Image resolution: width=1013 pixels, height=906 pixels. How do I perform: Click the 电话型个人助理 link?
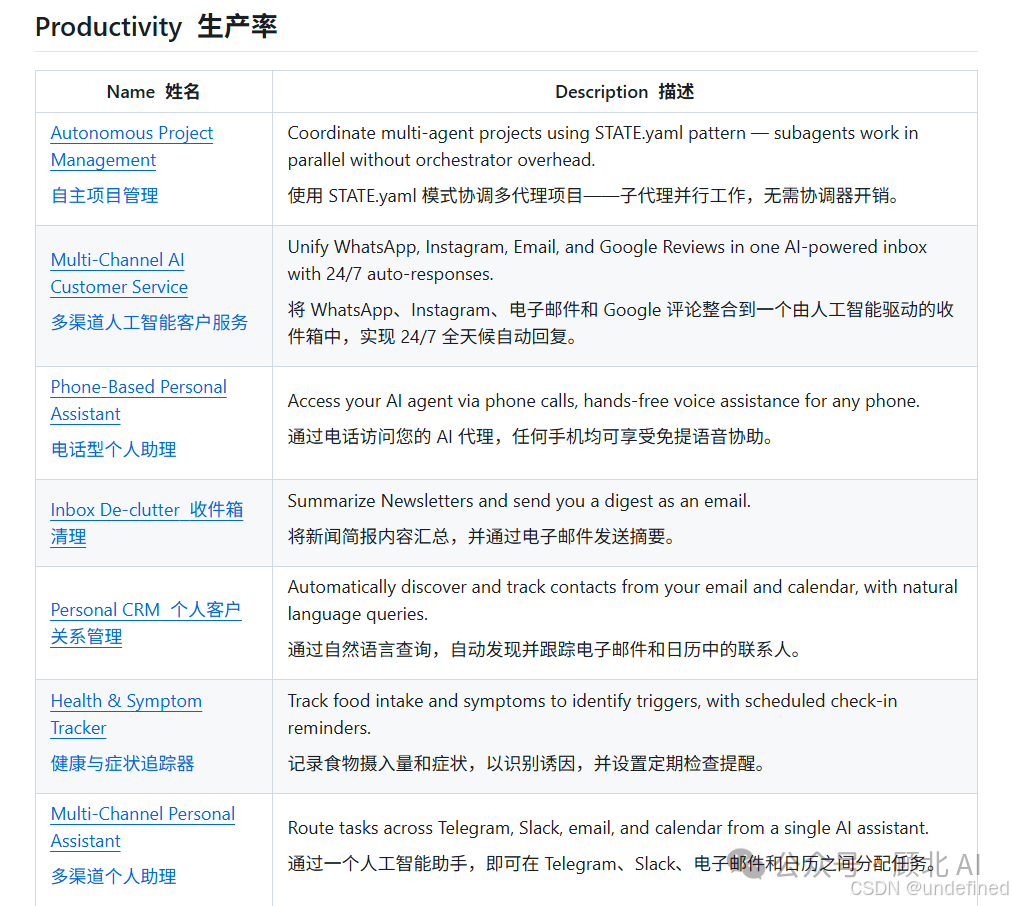pos(113,449)
